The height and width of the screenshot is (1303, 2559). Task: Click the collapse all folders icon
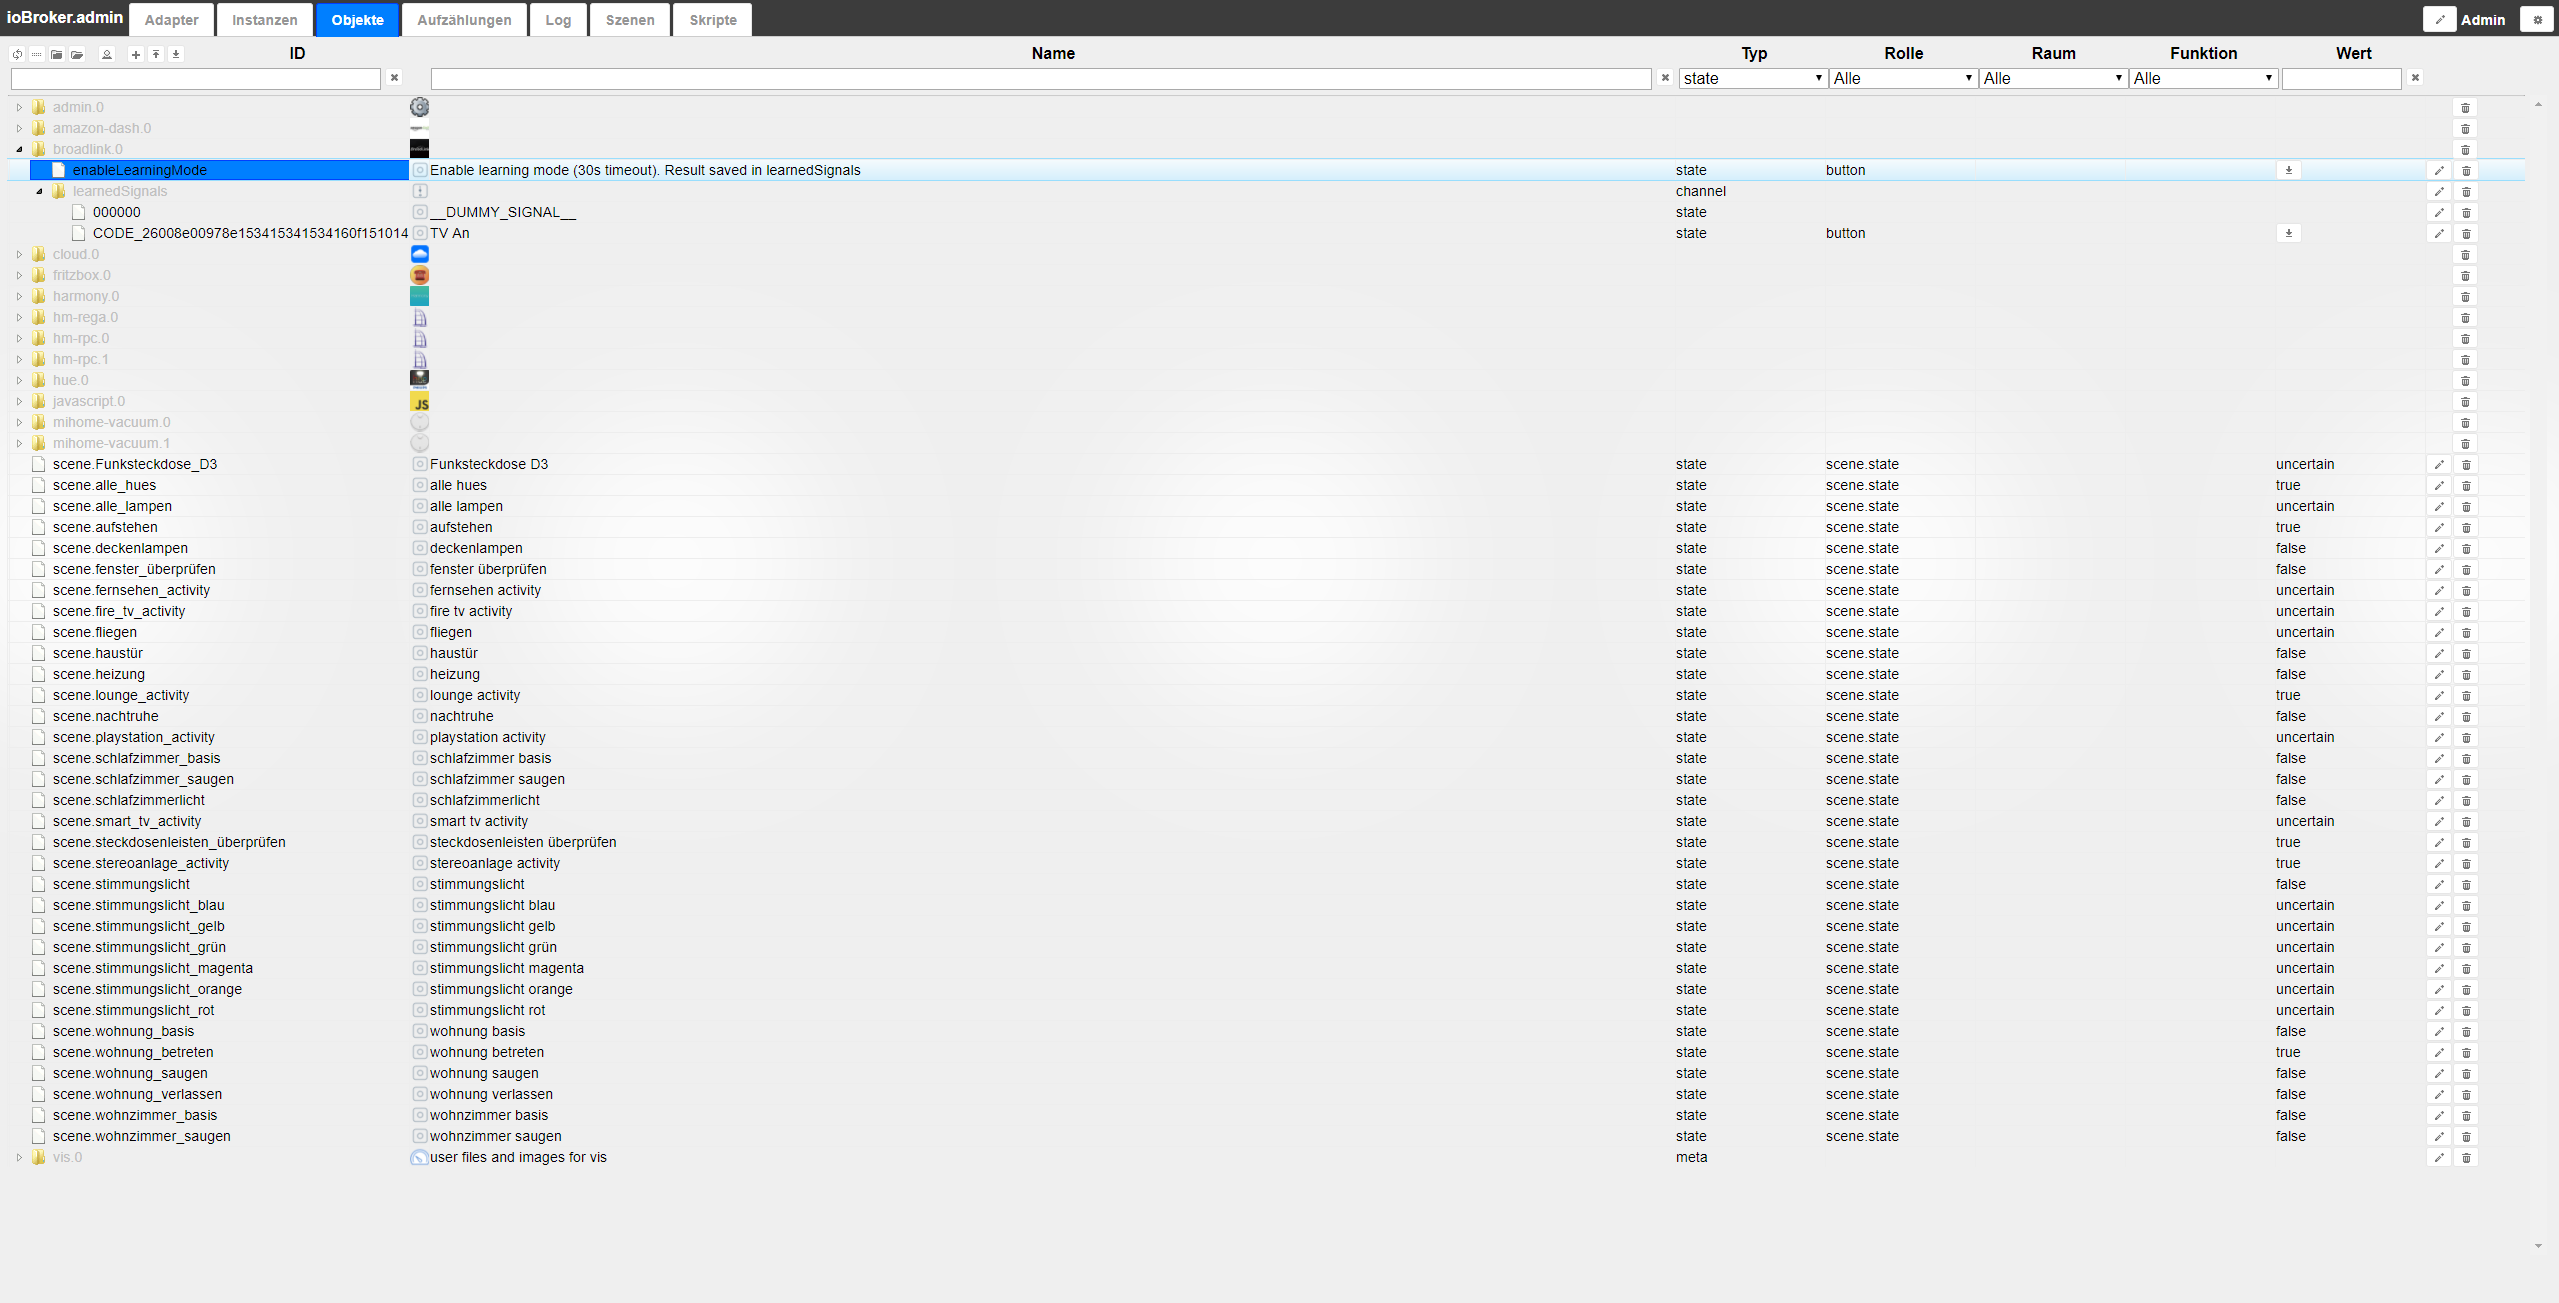tap(57, 54)
